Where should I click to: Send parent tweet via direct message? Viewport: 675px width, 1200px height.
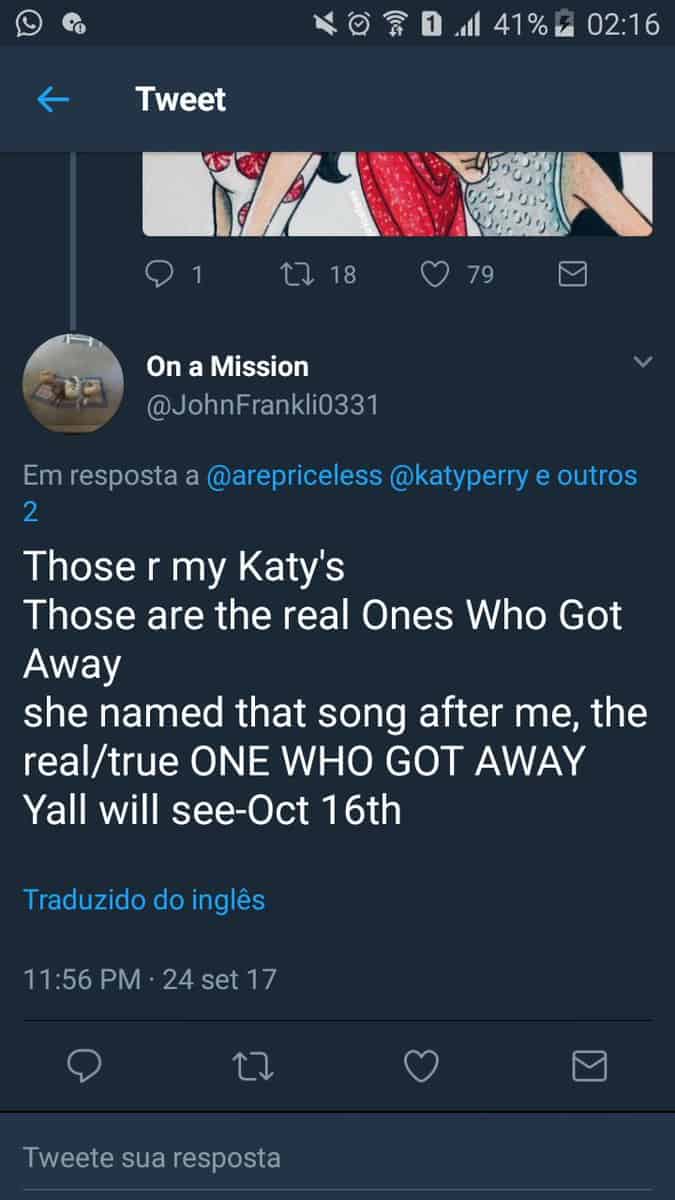click(572, 274)
